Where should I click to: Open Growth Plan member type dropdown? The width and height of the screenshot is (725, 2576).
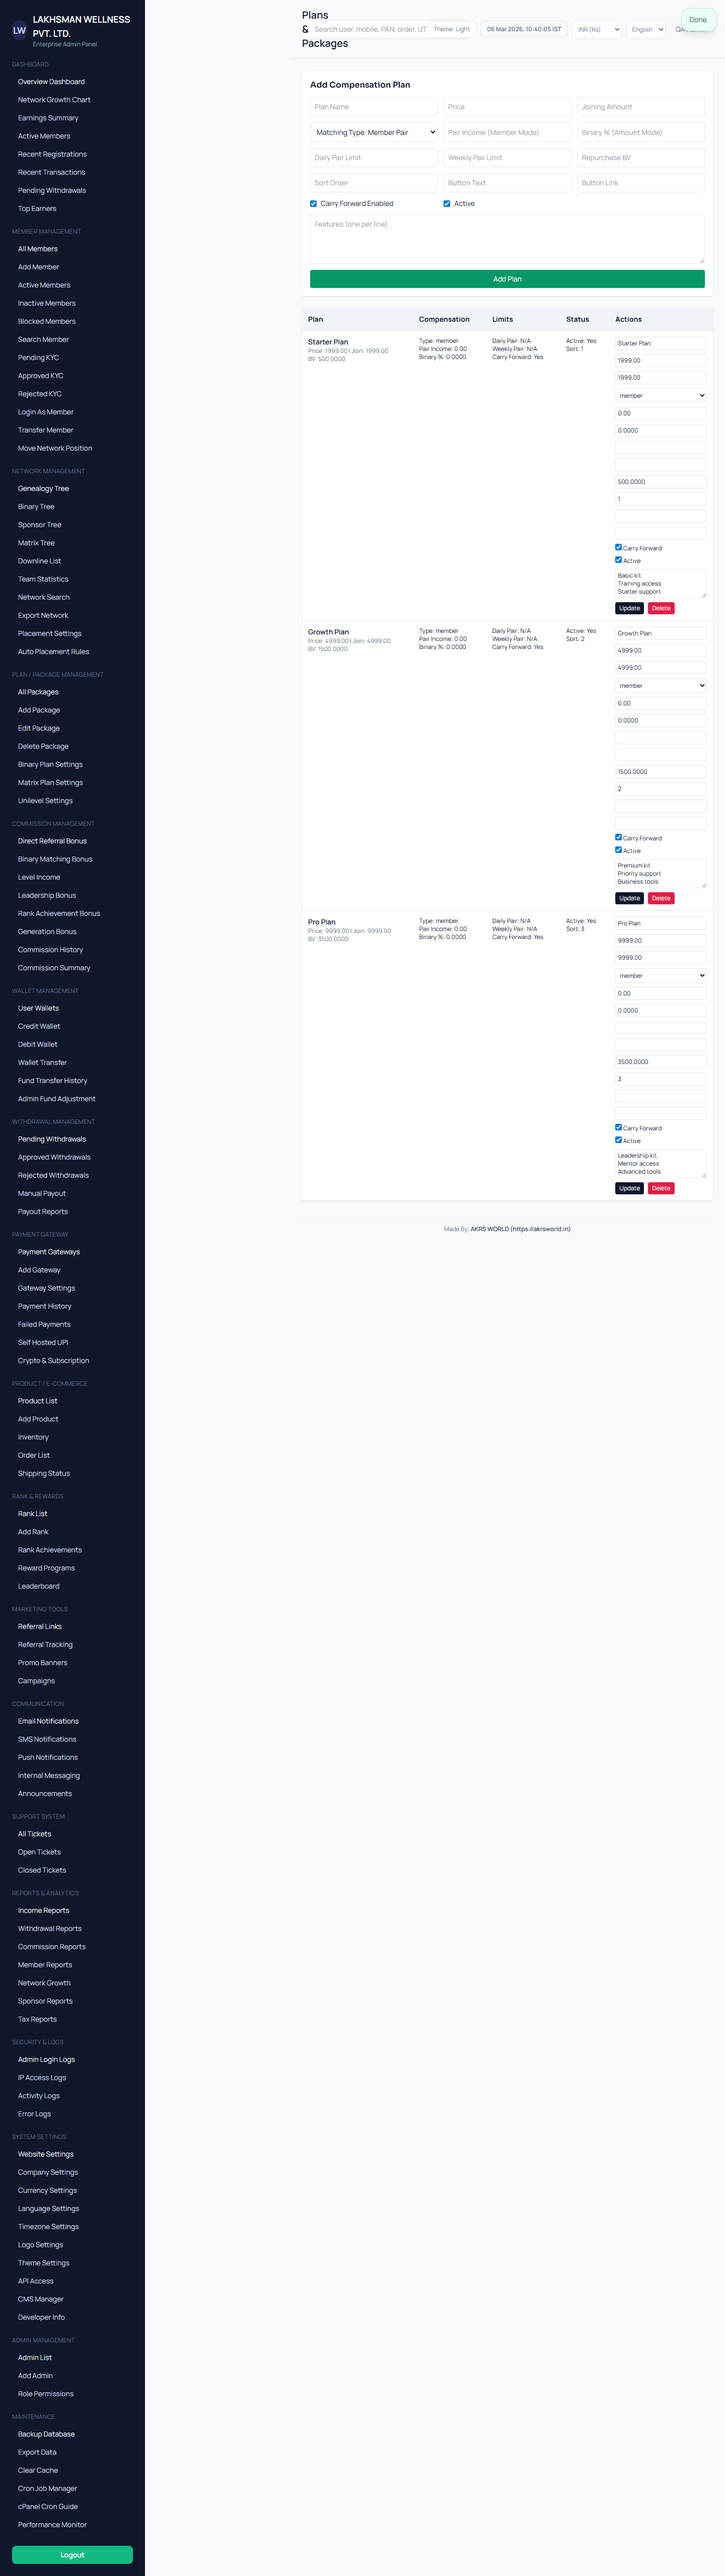[660, 686]
